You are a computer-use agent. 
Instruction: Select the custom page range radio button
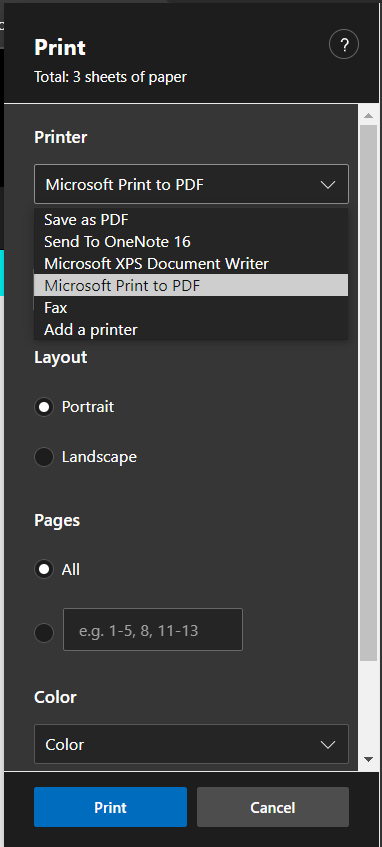coord(44,633)
